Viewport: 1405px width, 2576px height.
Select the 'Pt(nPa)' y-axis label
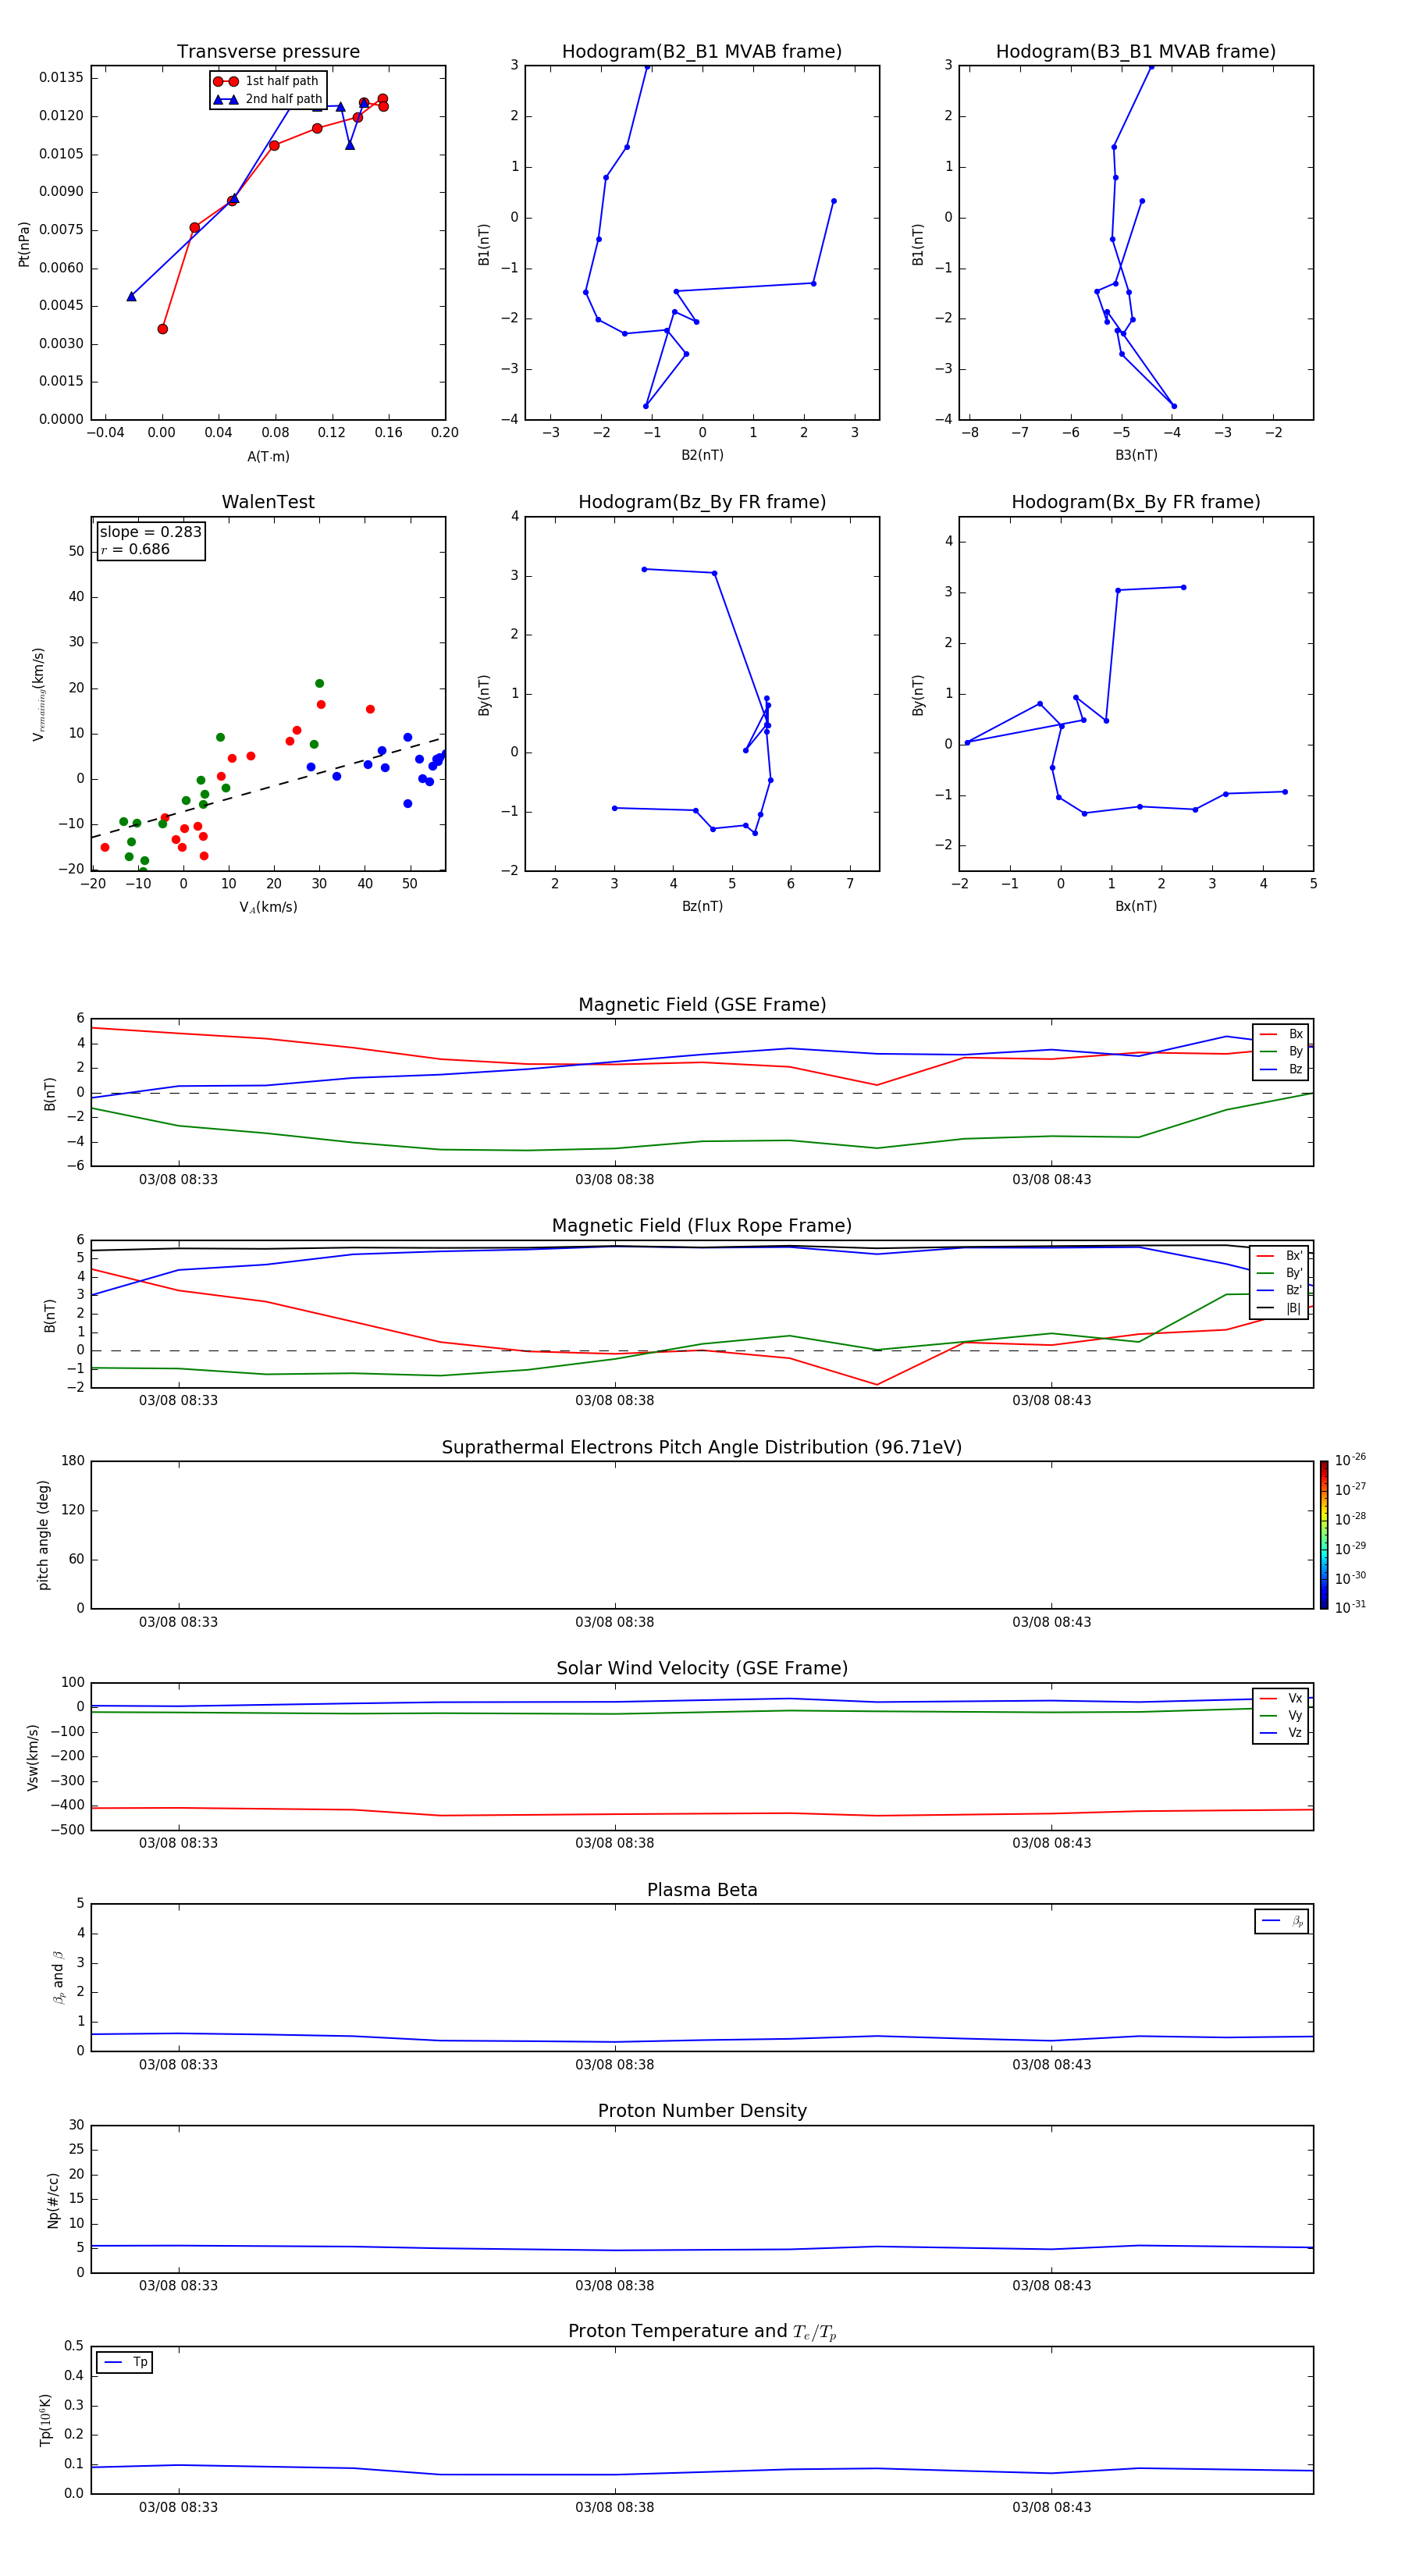pos(24,244)
